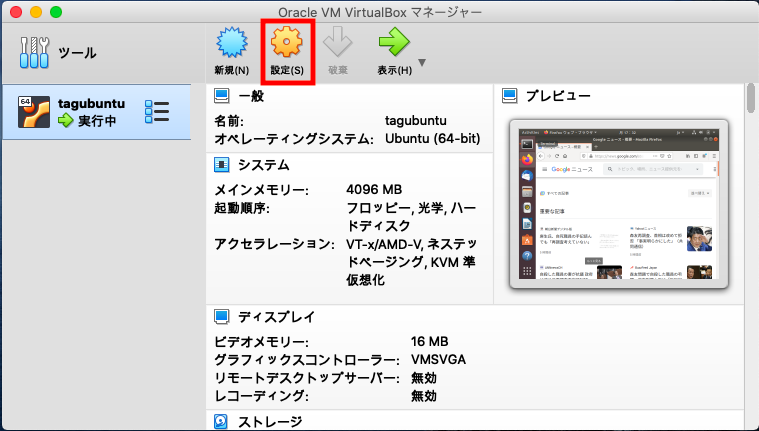Open the Settings (設定) gear icon
This screenshot has width=759, height=431.
tap(287, 43)
